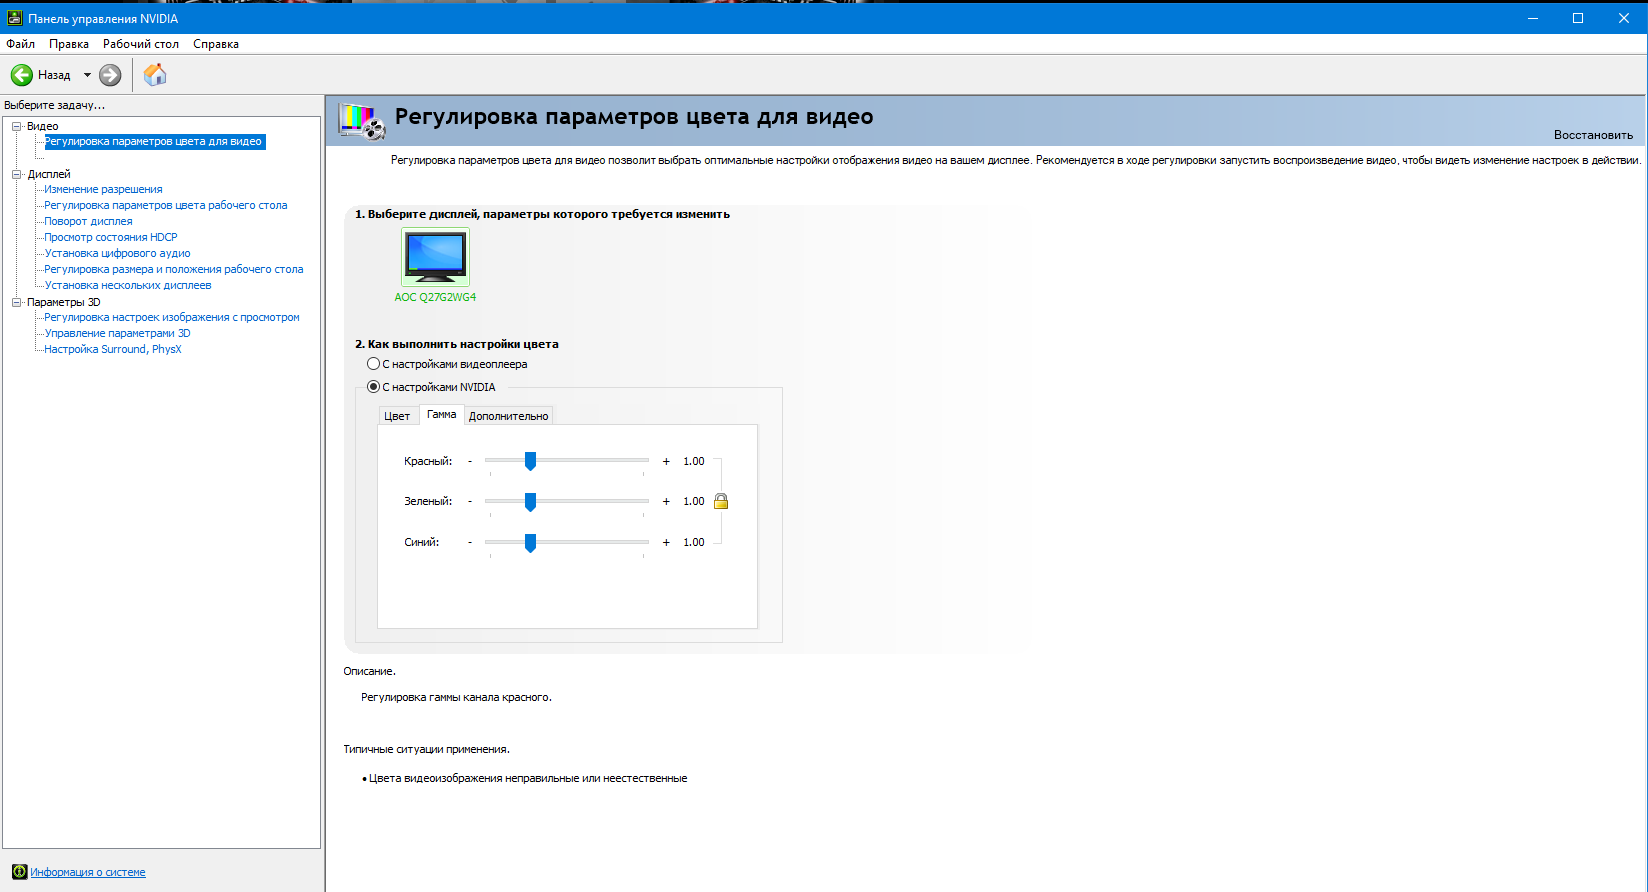Open 'Просмотр состояния HDCP' task
1648x892 pixels.
pyautogui.click(x=111, y=237)
